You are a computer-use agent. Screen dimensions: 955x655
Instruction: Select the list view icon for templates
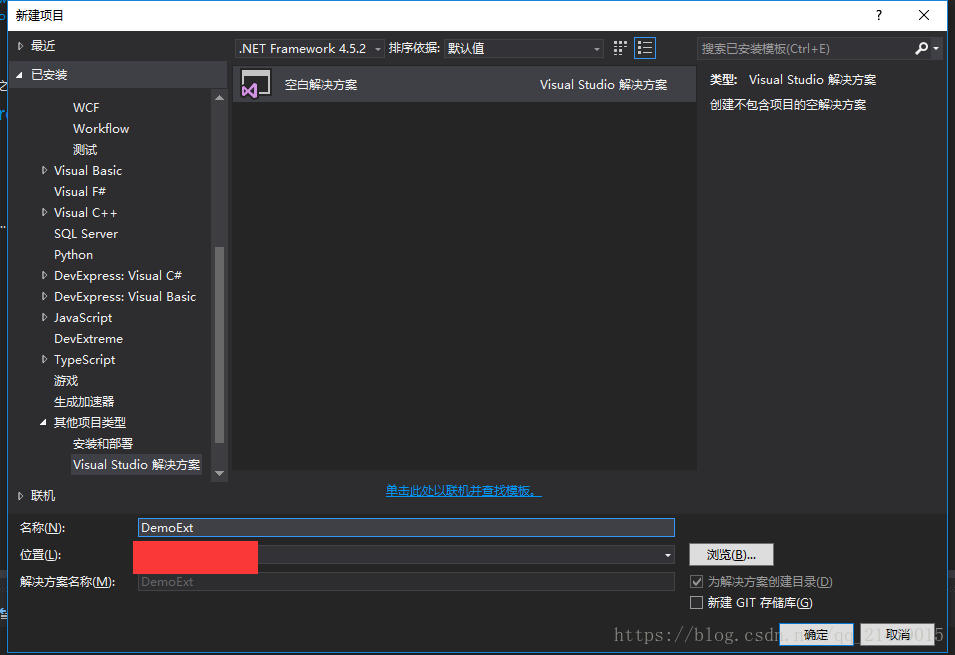[645, 47]
